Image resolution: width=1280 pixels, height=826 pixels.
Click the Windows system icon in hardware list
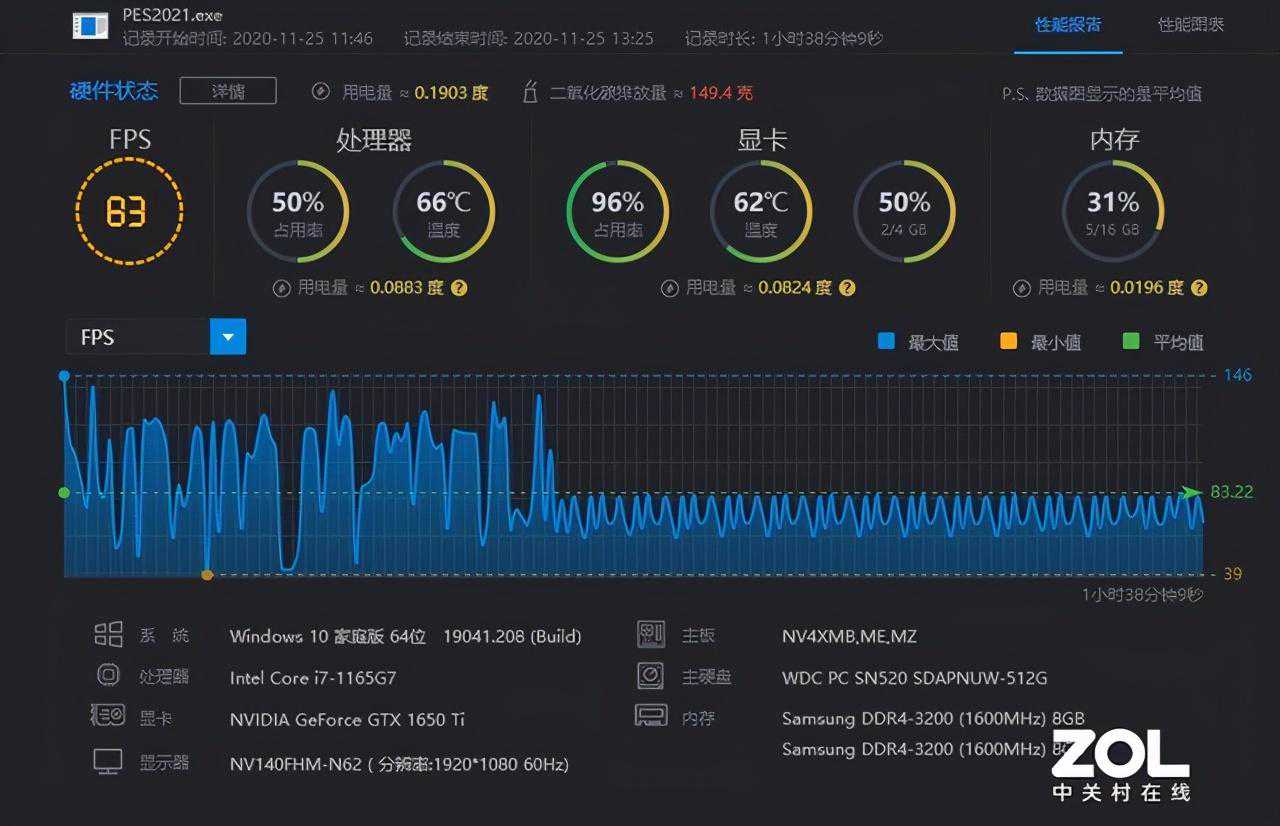point(108,635)
